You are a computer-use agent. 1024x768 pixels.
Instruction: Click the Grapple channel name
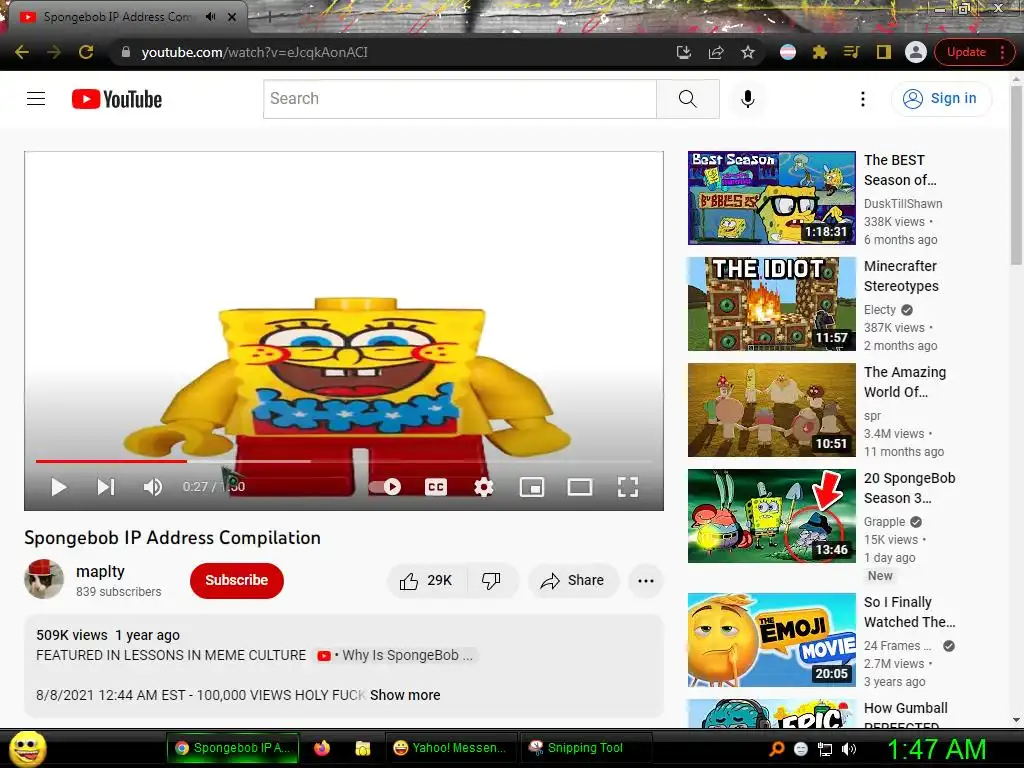[x=884, y=522]
